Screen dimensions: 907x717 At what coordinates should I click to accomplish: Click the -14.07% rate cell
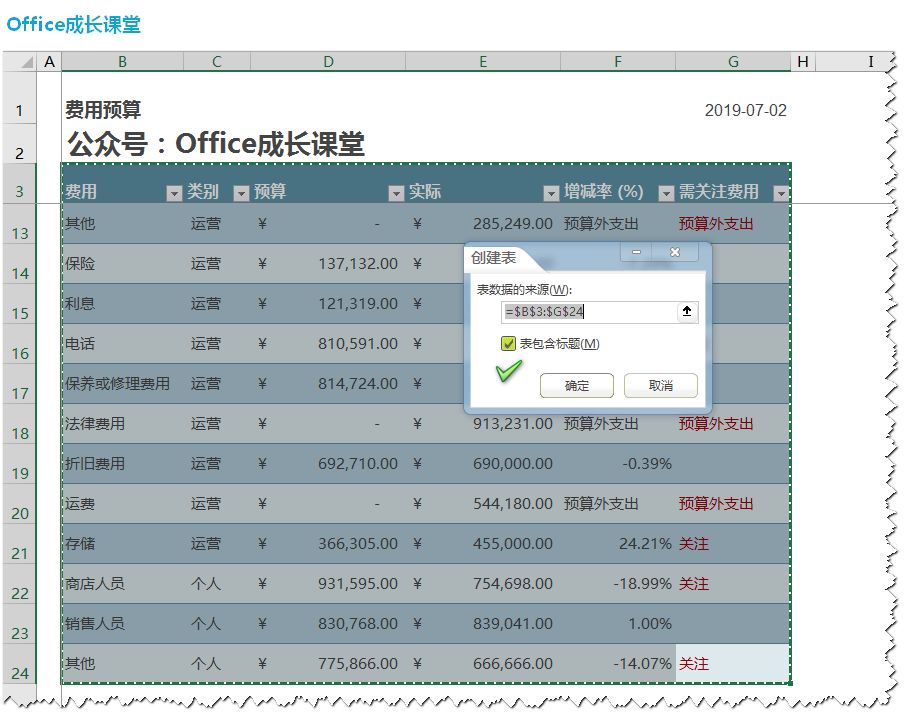(x=642, y=664)
